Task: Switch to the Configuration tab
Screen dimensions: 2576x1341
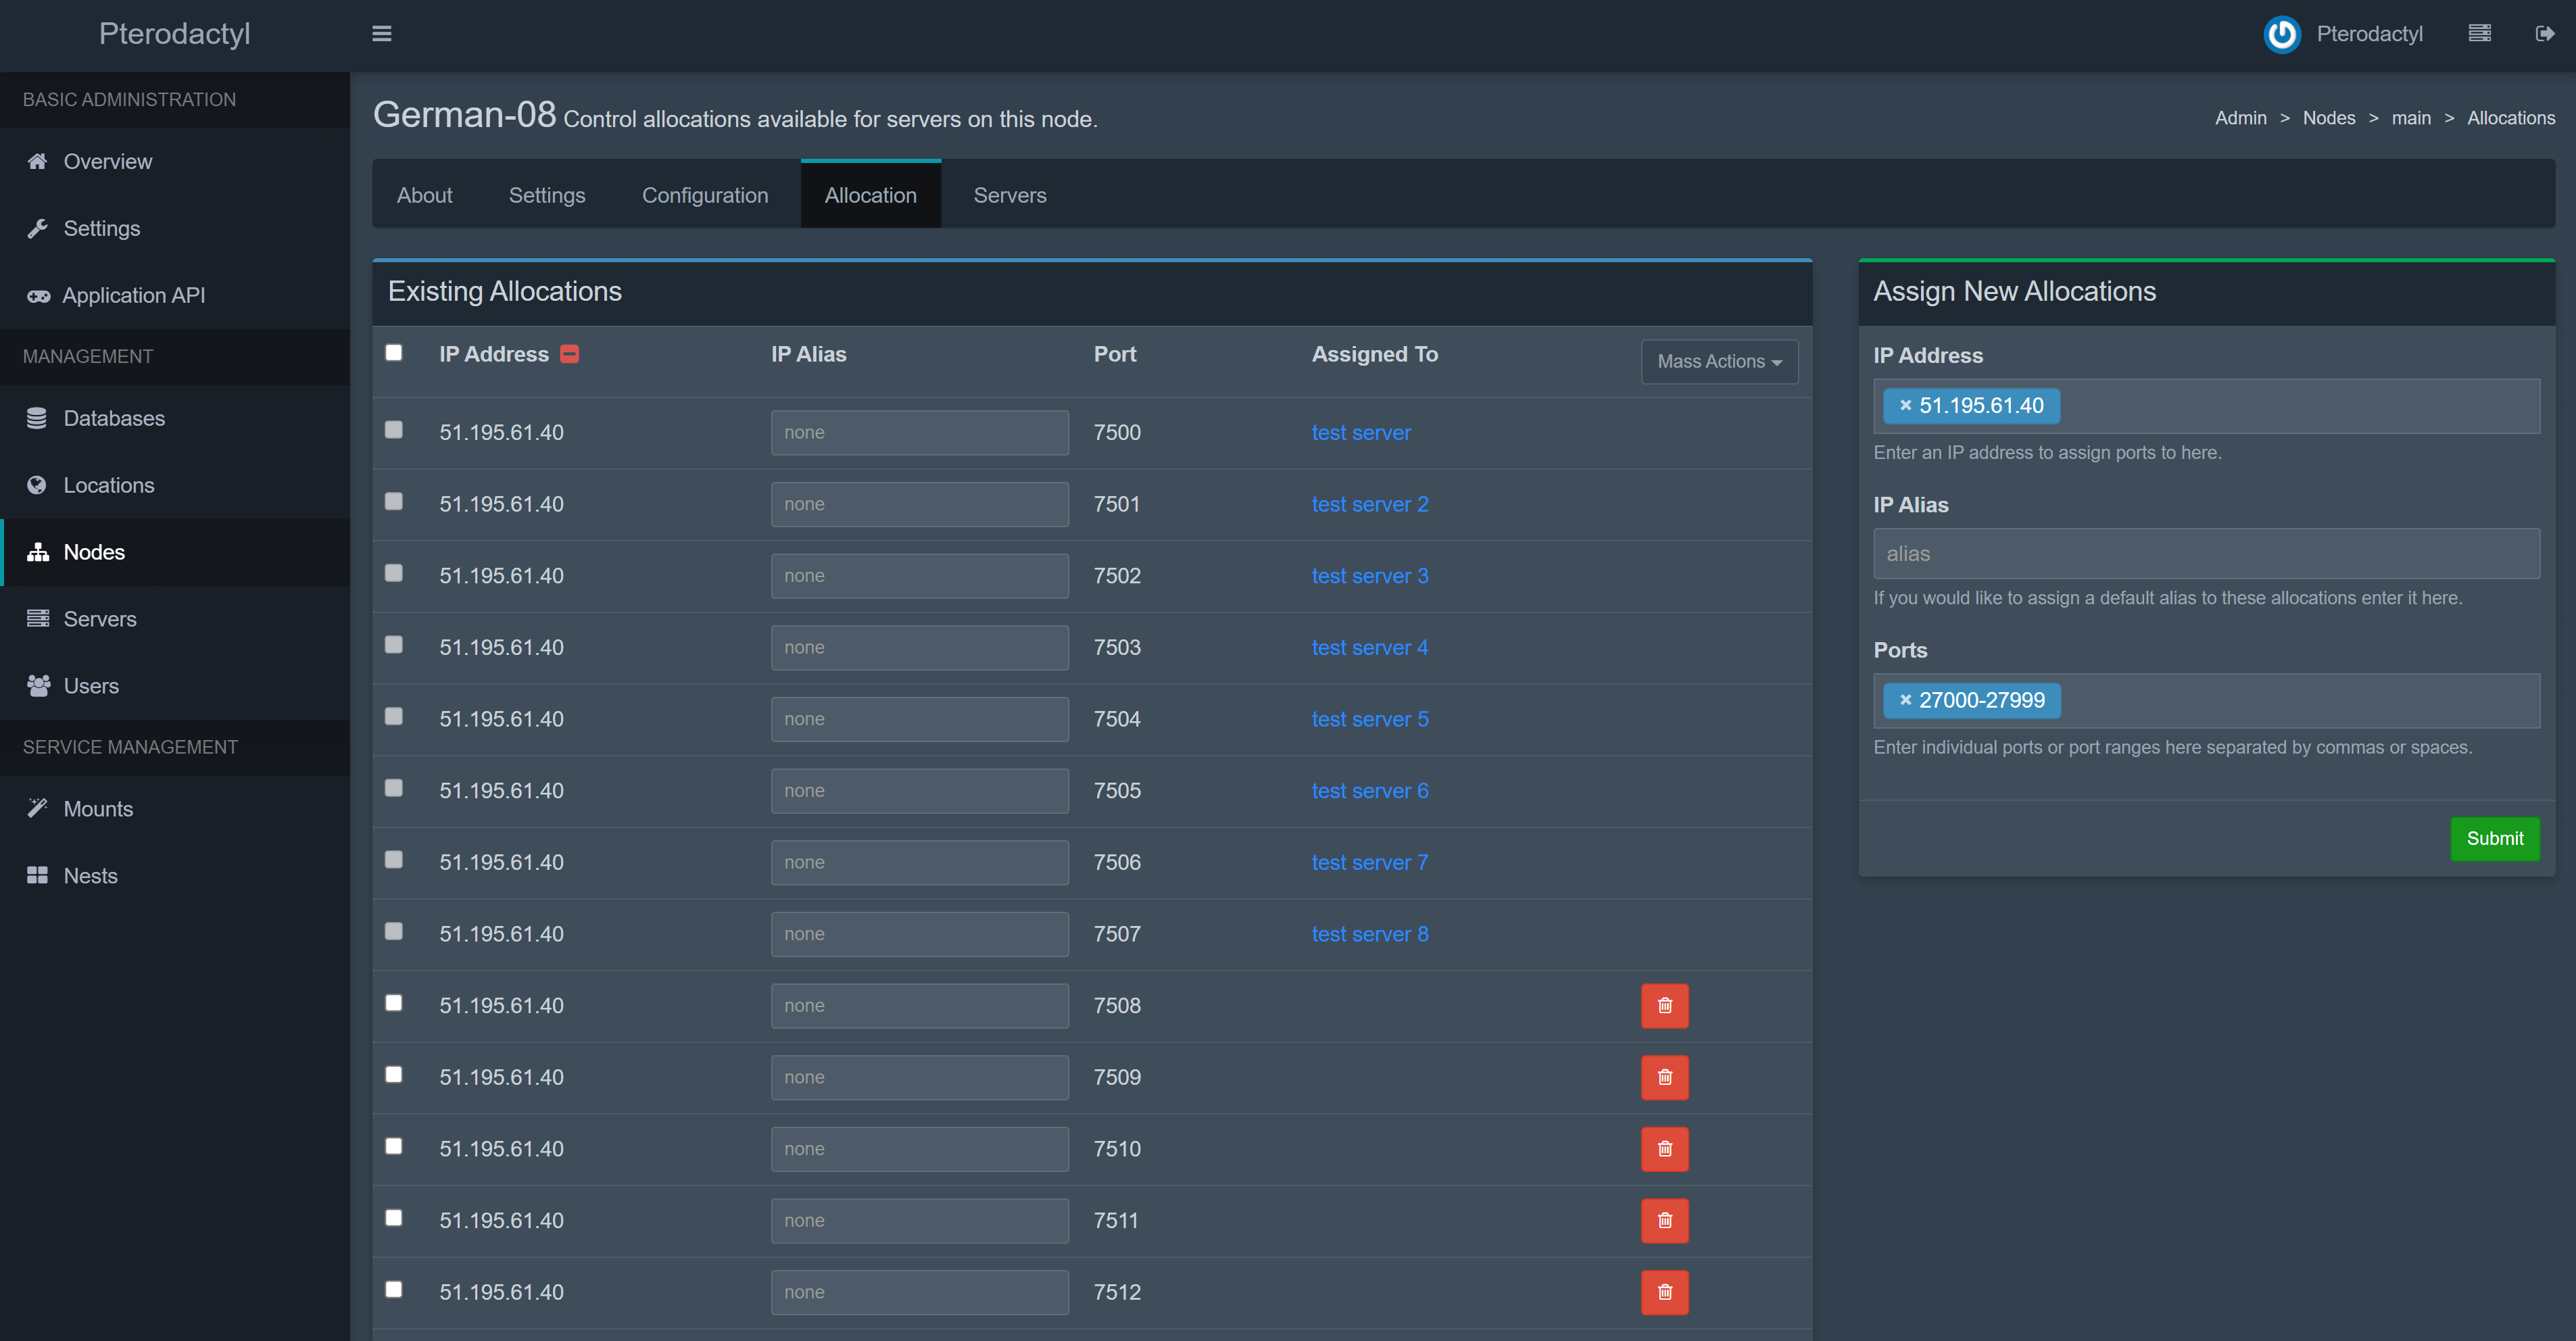Action: 704,194
